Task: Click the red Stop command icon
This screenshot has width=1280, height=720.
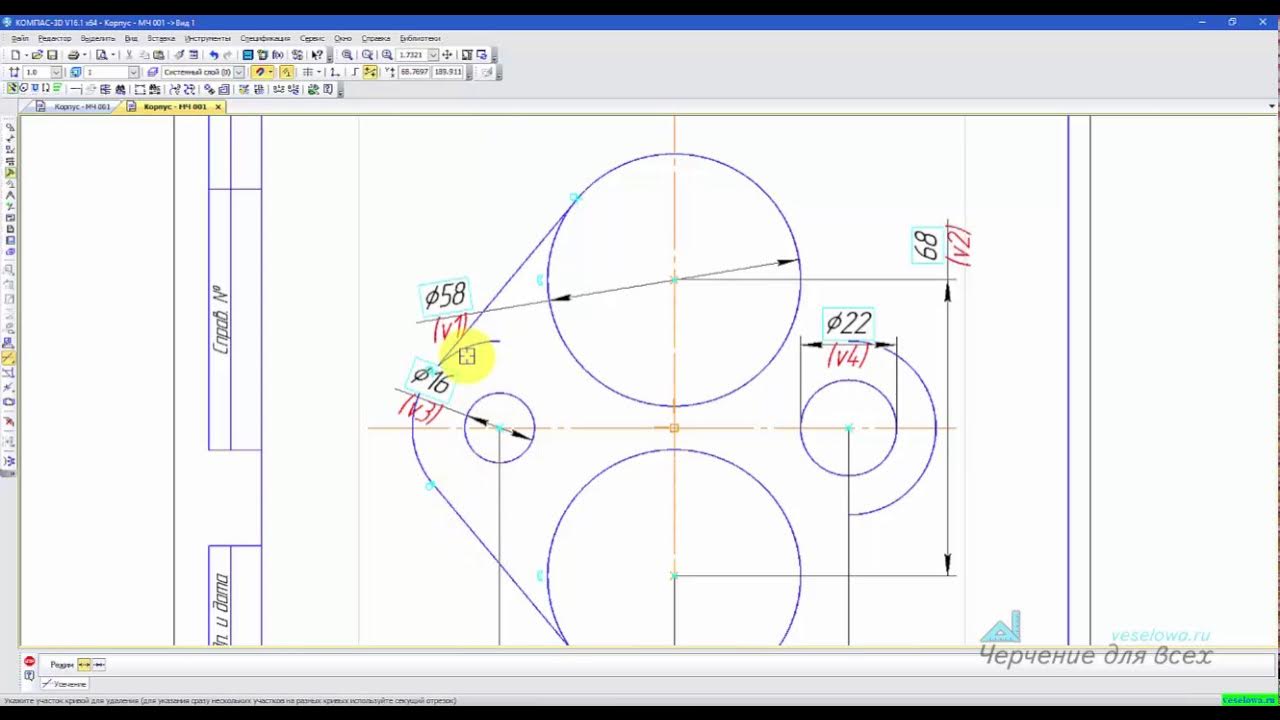Action: [x=29, y=661]
